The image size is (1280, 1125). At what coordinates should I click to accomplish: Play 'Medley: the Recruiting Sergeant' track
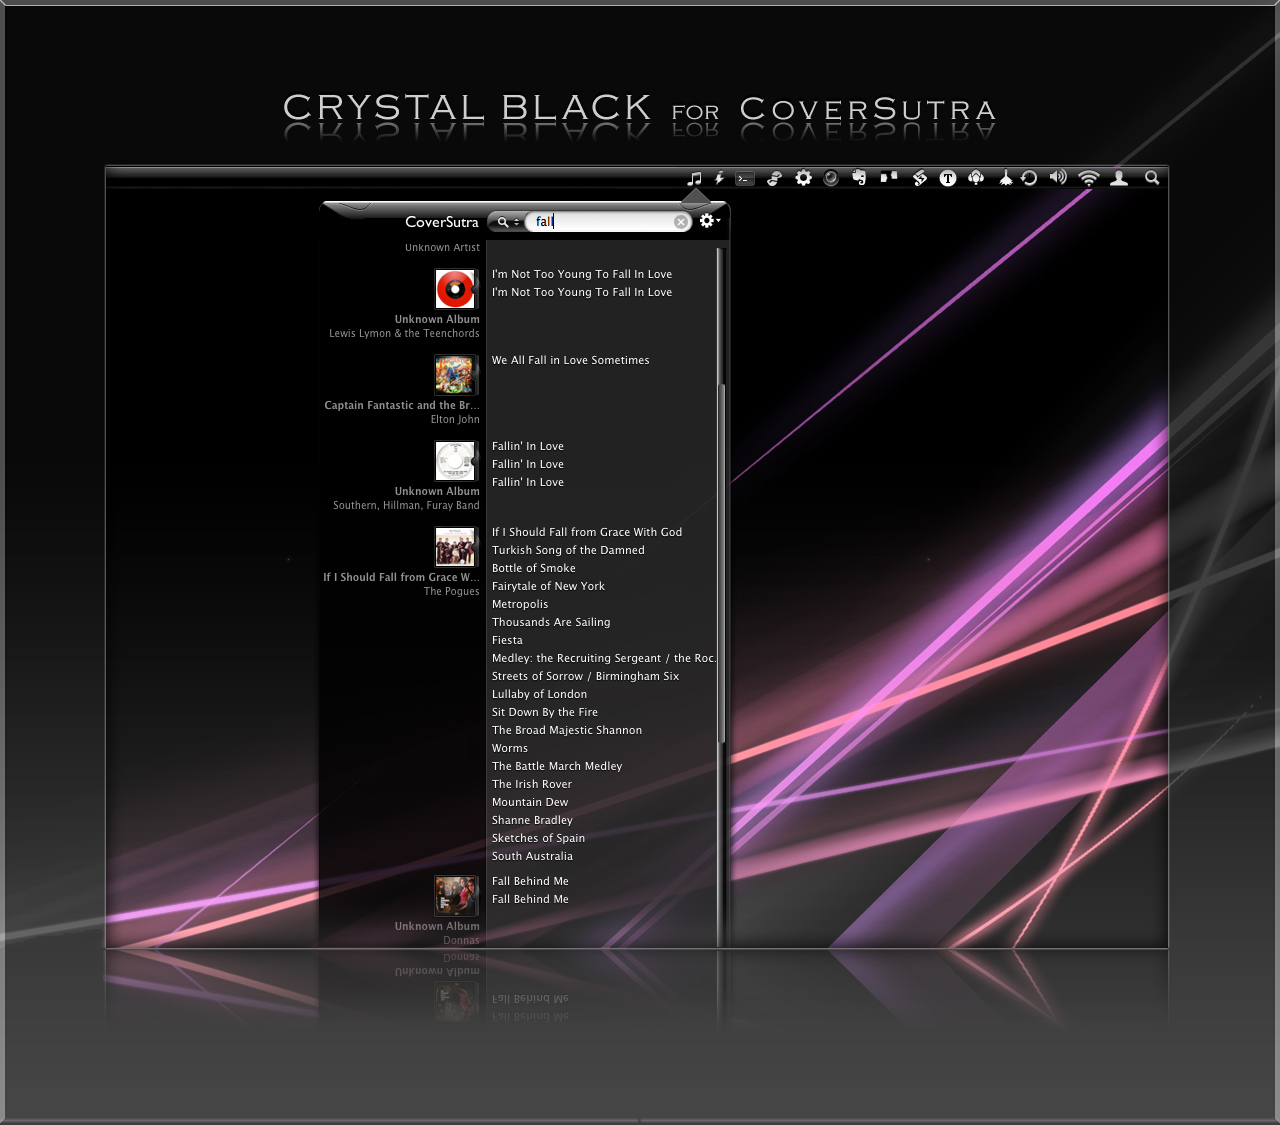point(604,658)
